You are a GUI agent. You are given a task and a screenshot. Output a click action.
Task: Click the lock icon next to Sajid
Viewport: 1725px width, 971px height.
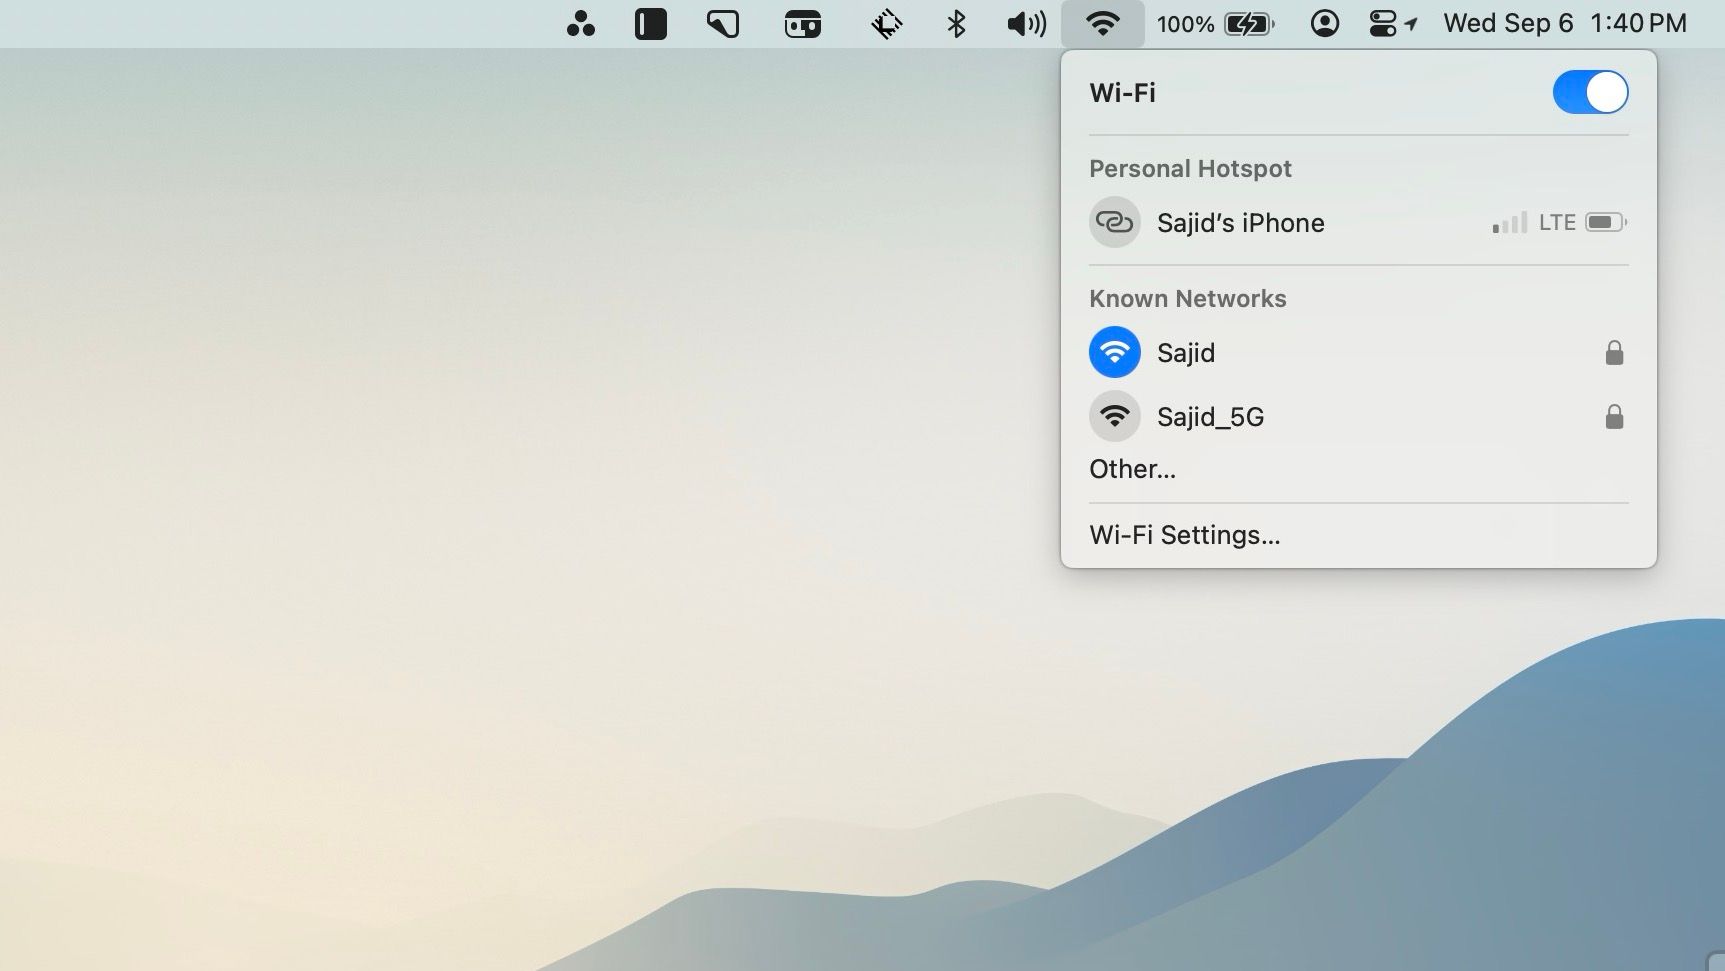[x=1614, y=352]
